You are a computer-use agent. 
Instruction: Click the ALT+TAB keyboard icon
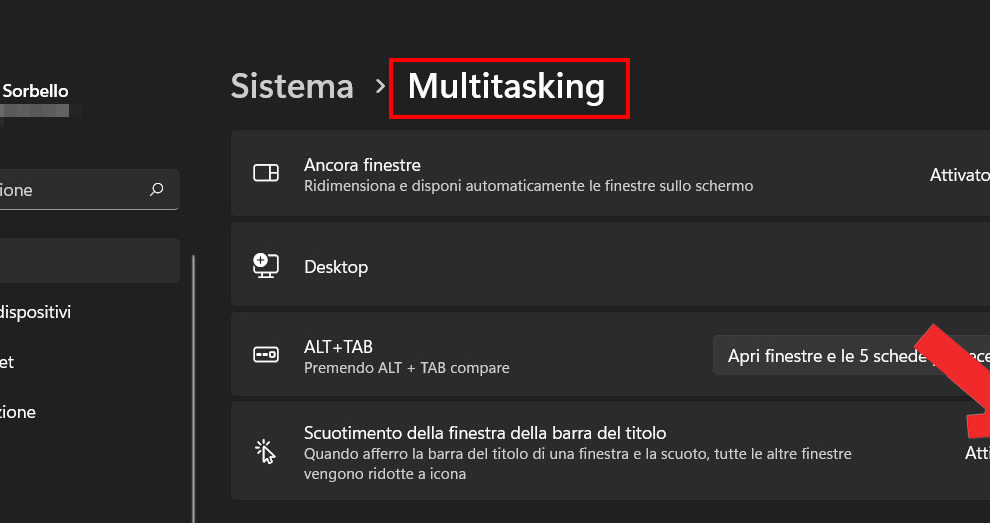click(x=266, y=354)
